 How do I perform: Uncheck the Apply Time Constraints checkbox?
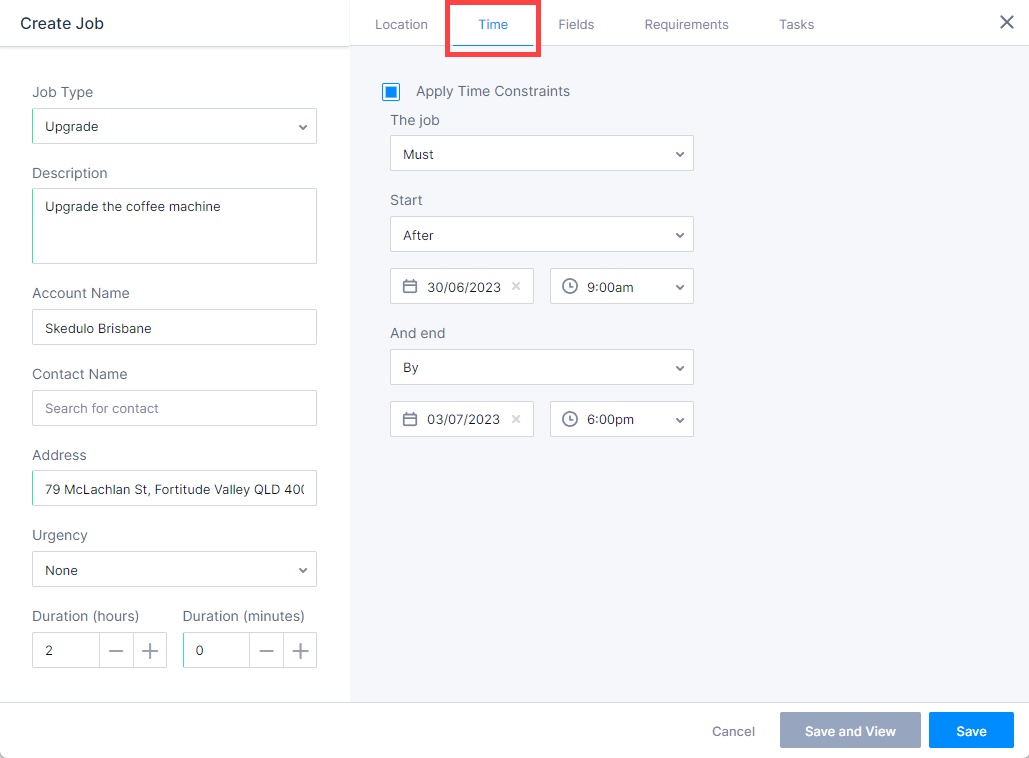391,91
